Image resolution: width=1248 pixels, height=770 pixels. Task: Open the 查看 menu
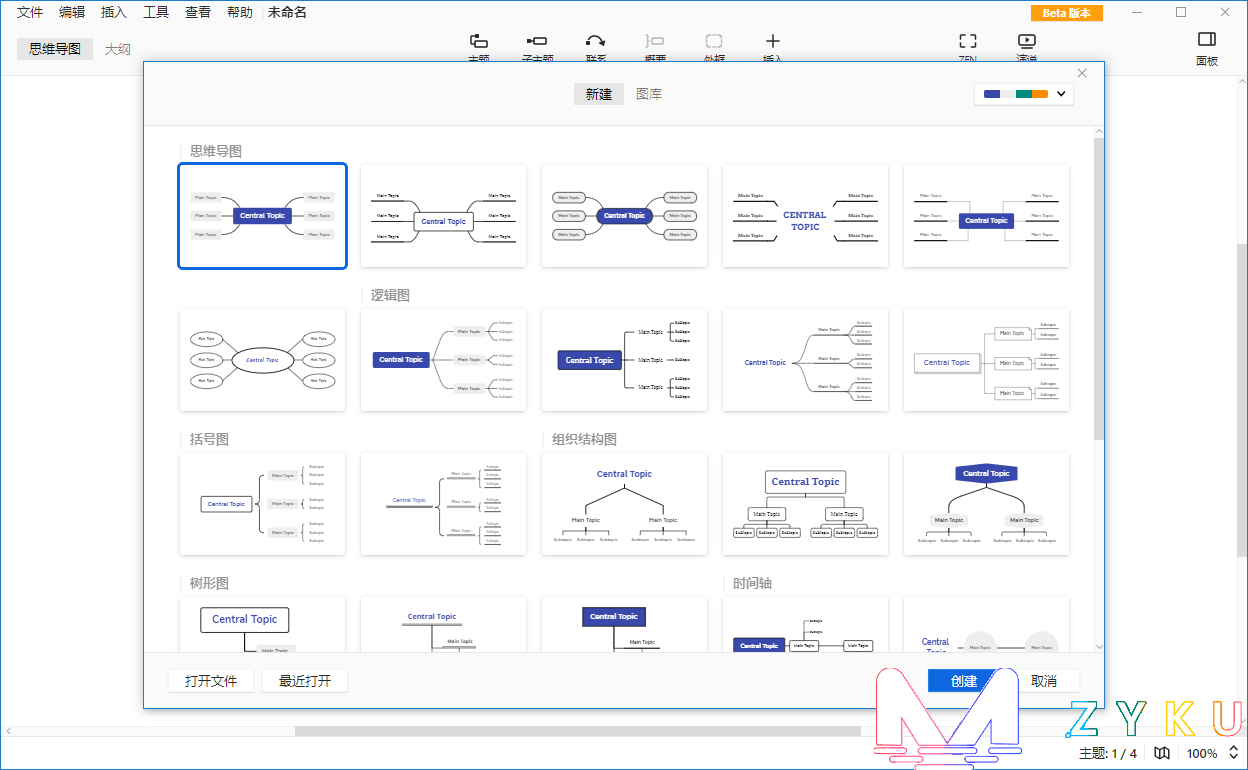coord(198,12)
